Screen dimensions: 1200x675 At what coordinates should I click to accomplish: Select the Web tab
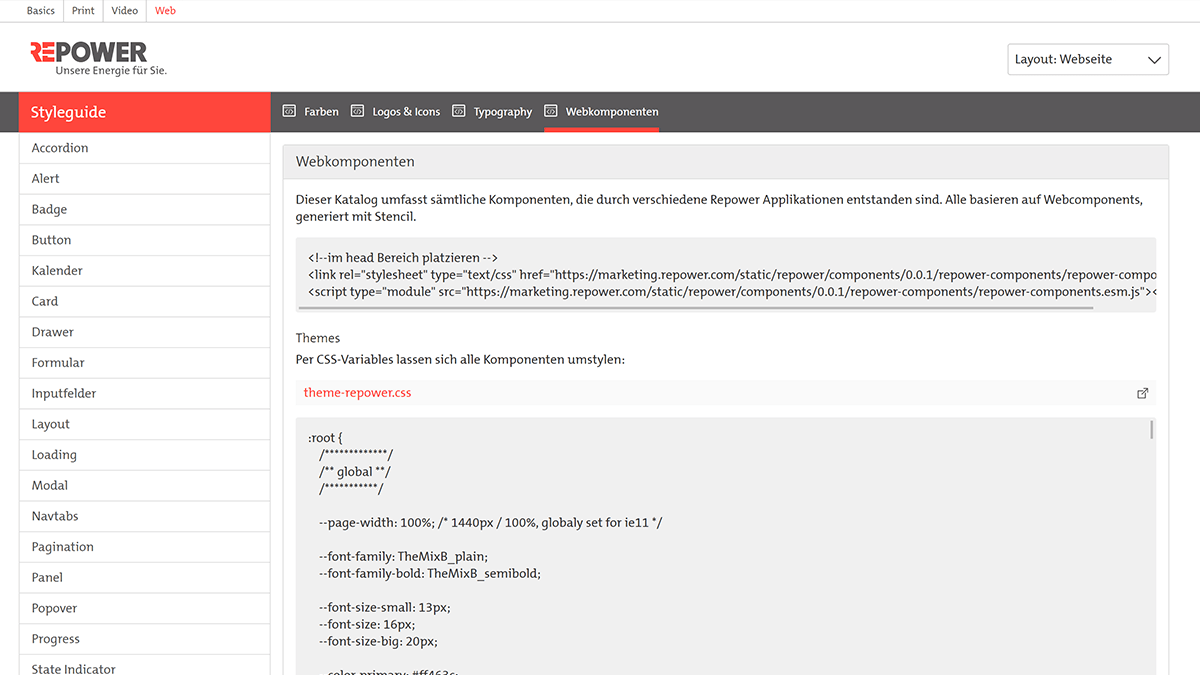[165, 11]
